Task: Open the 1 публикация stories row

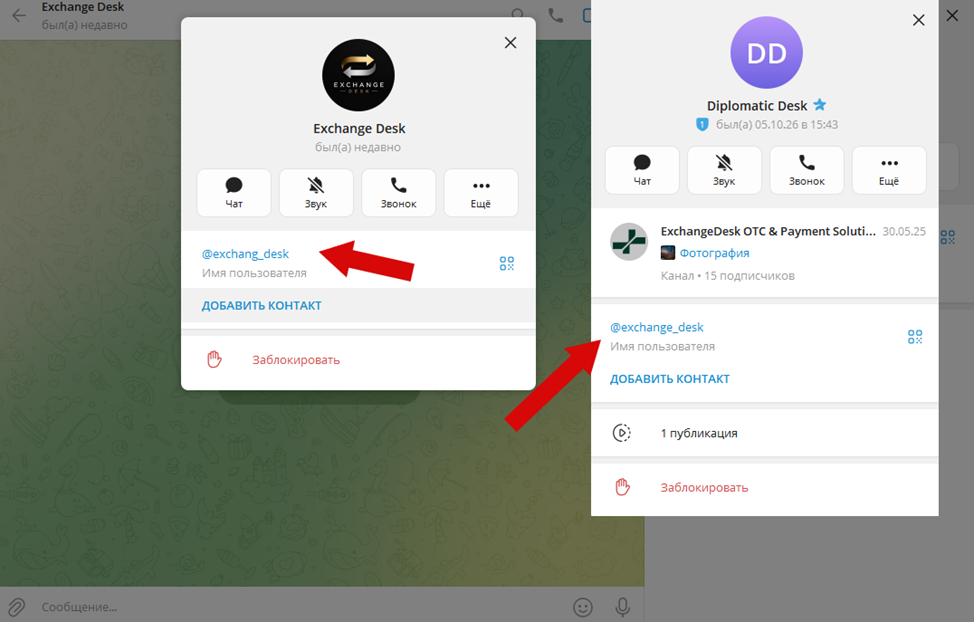Action: click(765, 433)
